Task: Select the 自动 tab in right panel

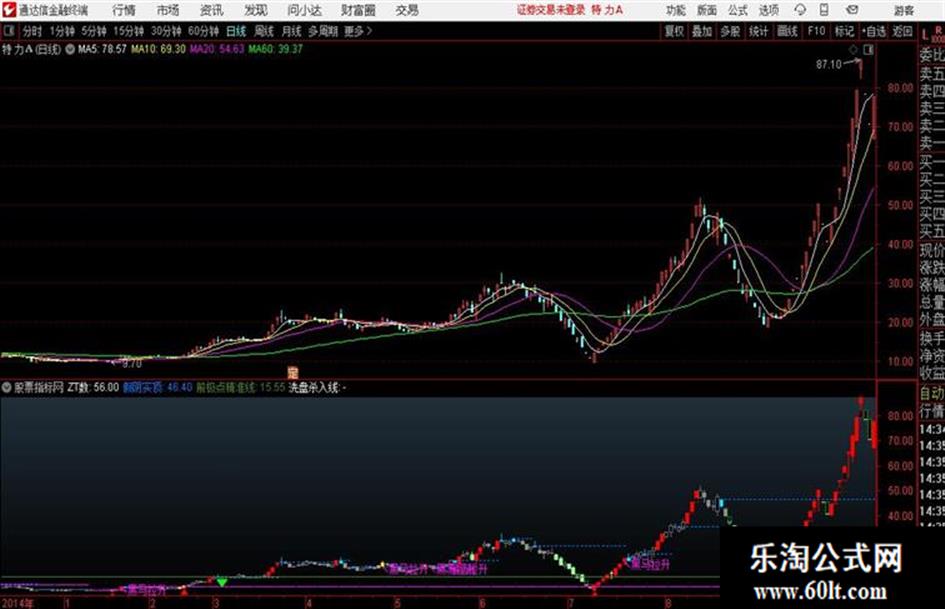Action: point(932,394)
